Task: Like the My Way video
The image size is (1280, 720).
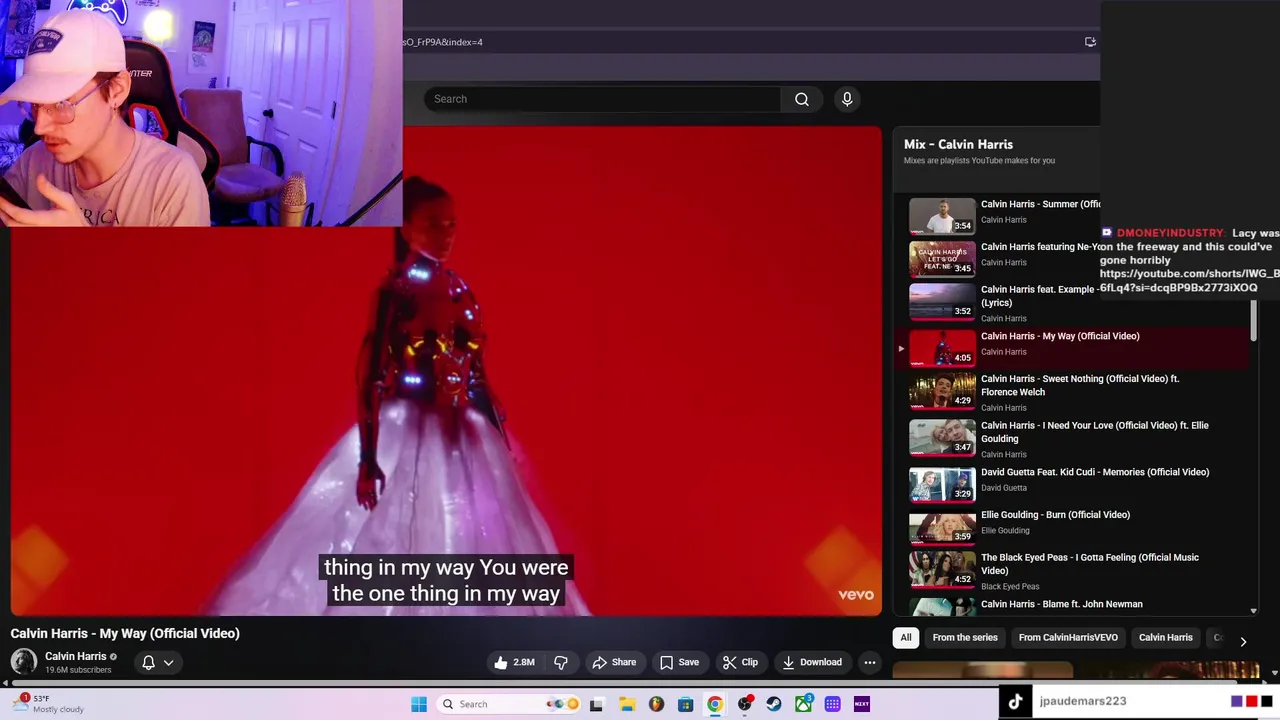Action: 514,662
